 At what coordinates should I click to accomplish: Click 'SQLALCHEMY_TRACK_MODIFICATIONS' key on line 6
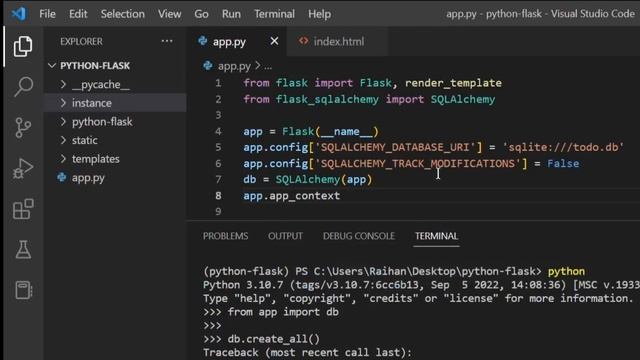[417, 163]
